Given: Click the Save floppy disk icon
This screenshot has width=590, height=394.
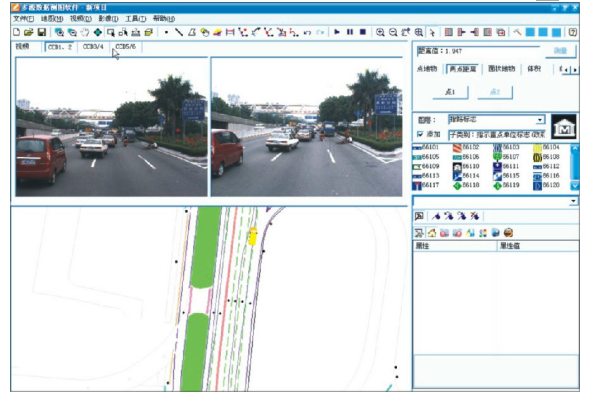Looking at the screenshot, I should (42, 32).
